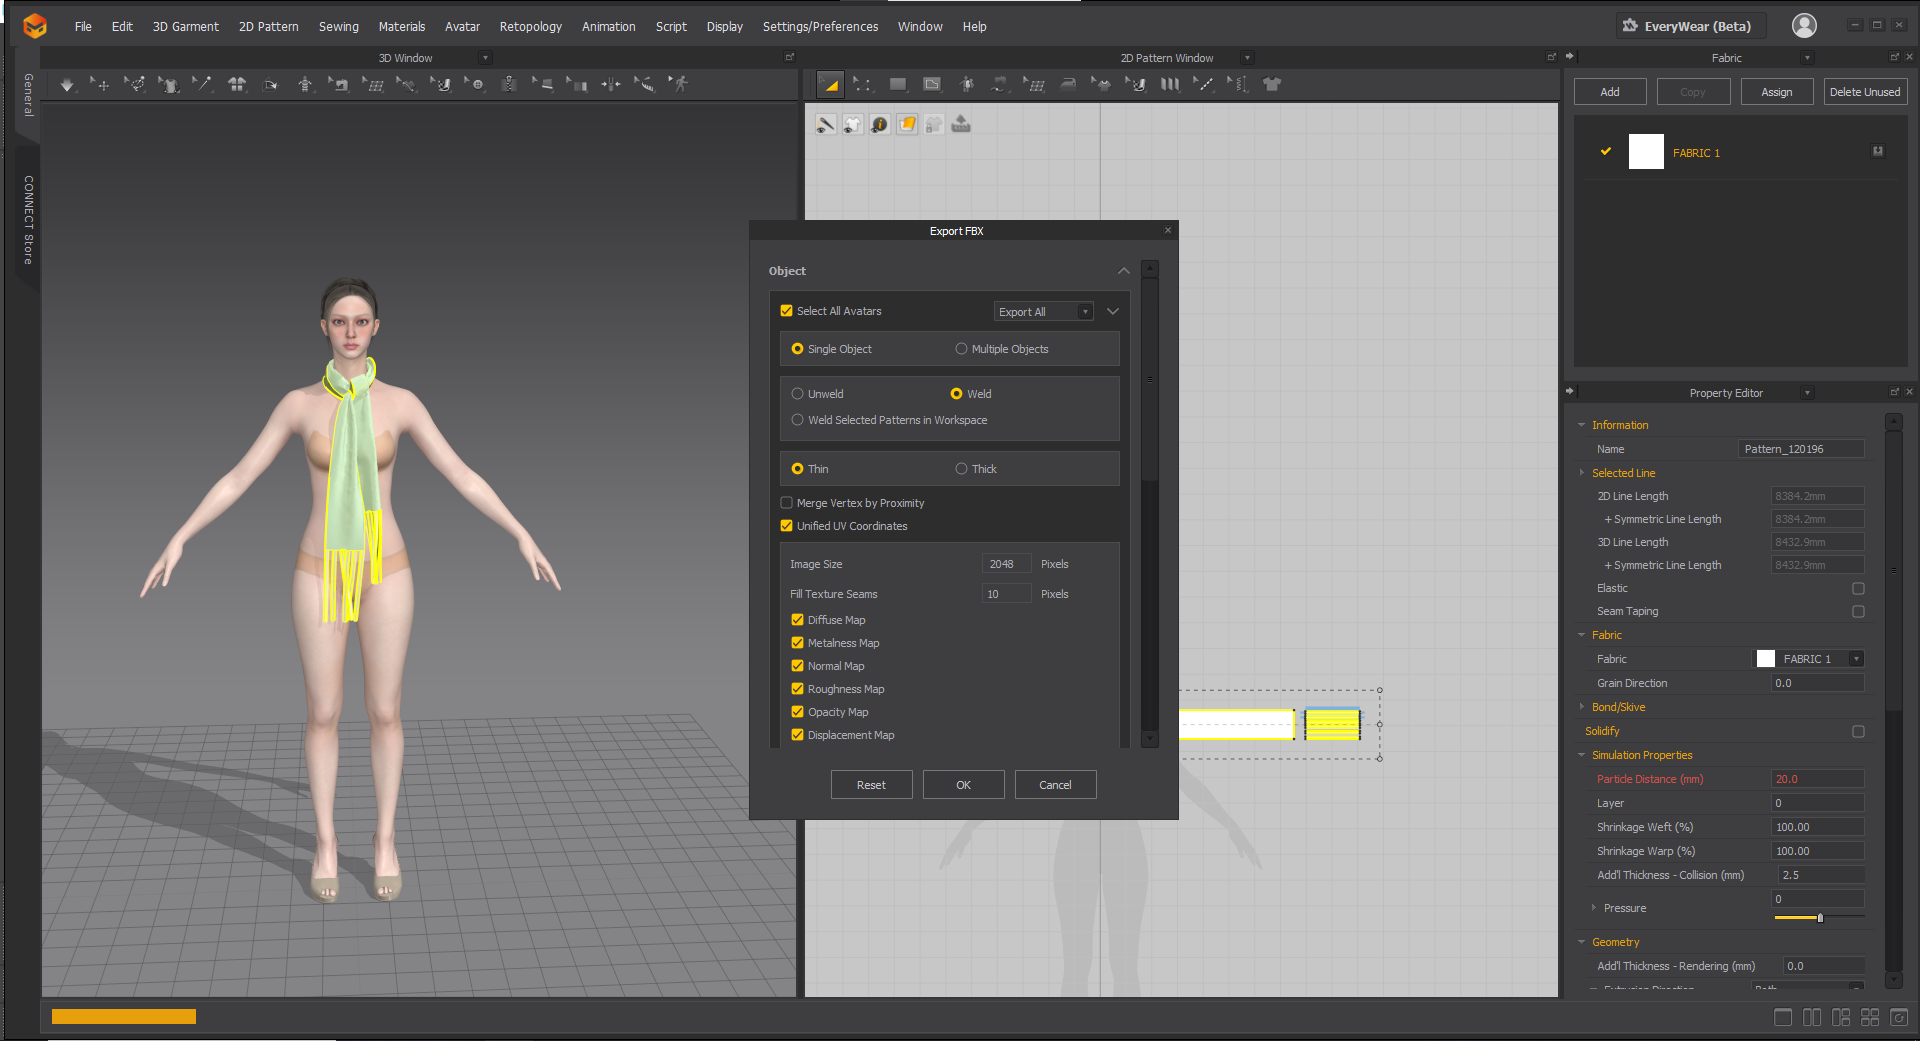Enable the Elastic checkbox in Property Editor

pyautogui.click(x=1858, y=588)
